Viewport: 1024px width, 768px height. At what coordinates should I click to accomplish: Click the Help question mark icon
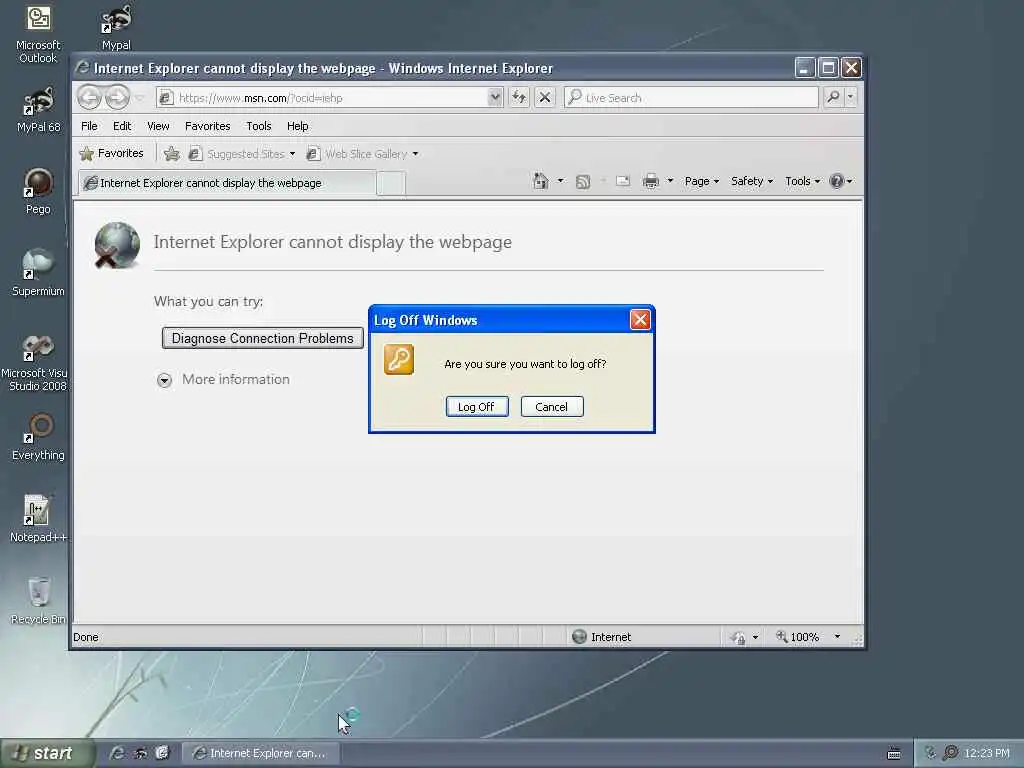coord(837,181)
